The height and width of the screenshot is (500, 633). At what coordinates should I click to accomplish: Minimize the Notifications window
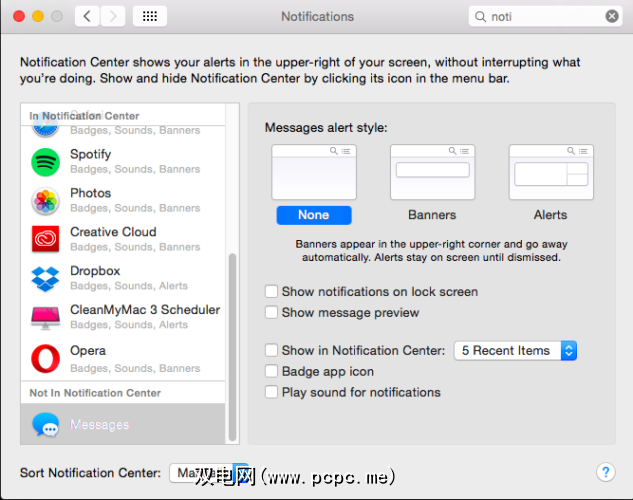38,16
